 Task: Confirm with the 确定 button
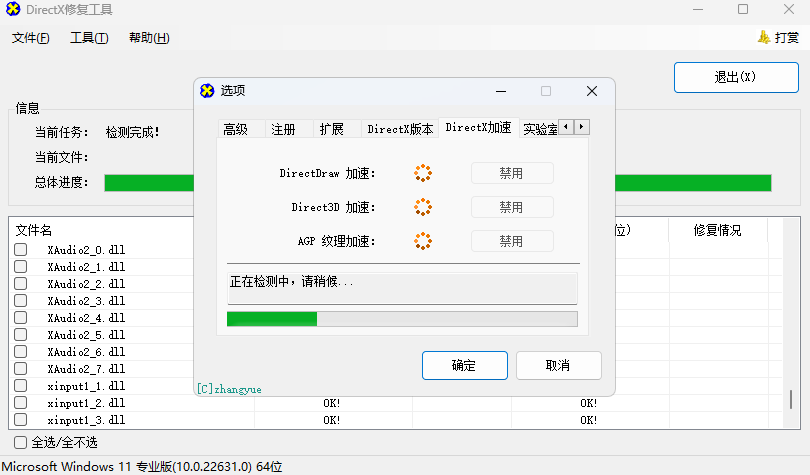[x=464, y=366]
